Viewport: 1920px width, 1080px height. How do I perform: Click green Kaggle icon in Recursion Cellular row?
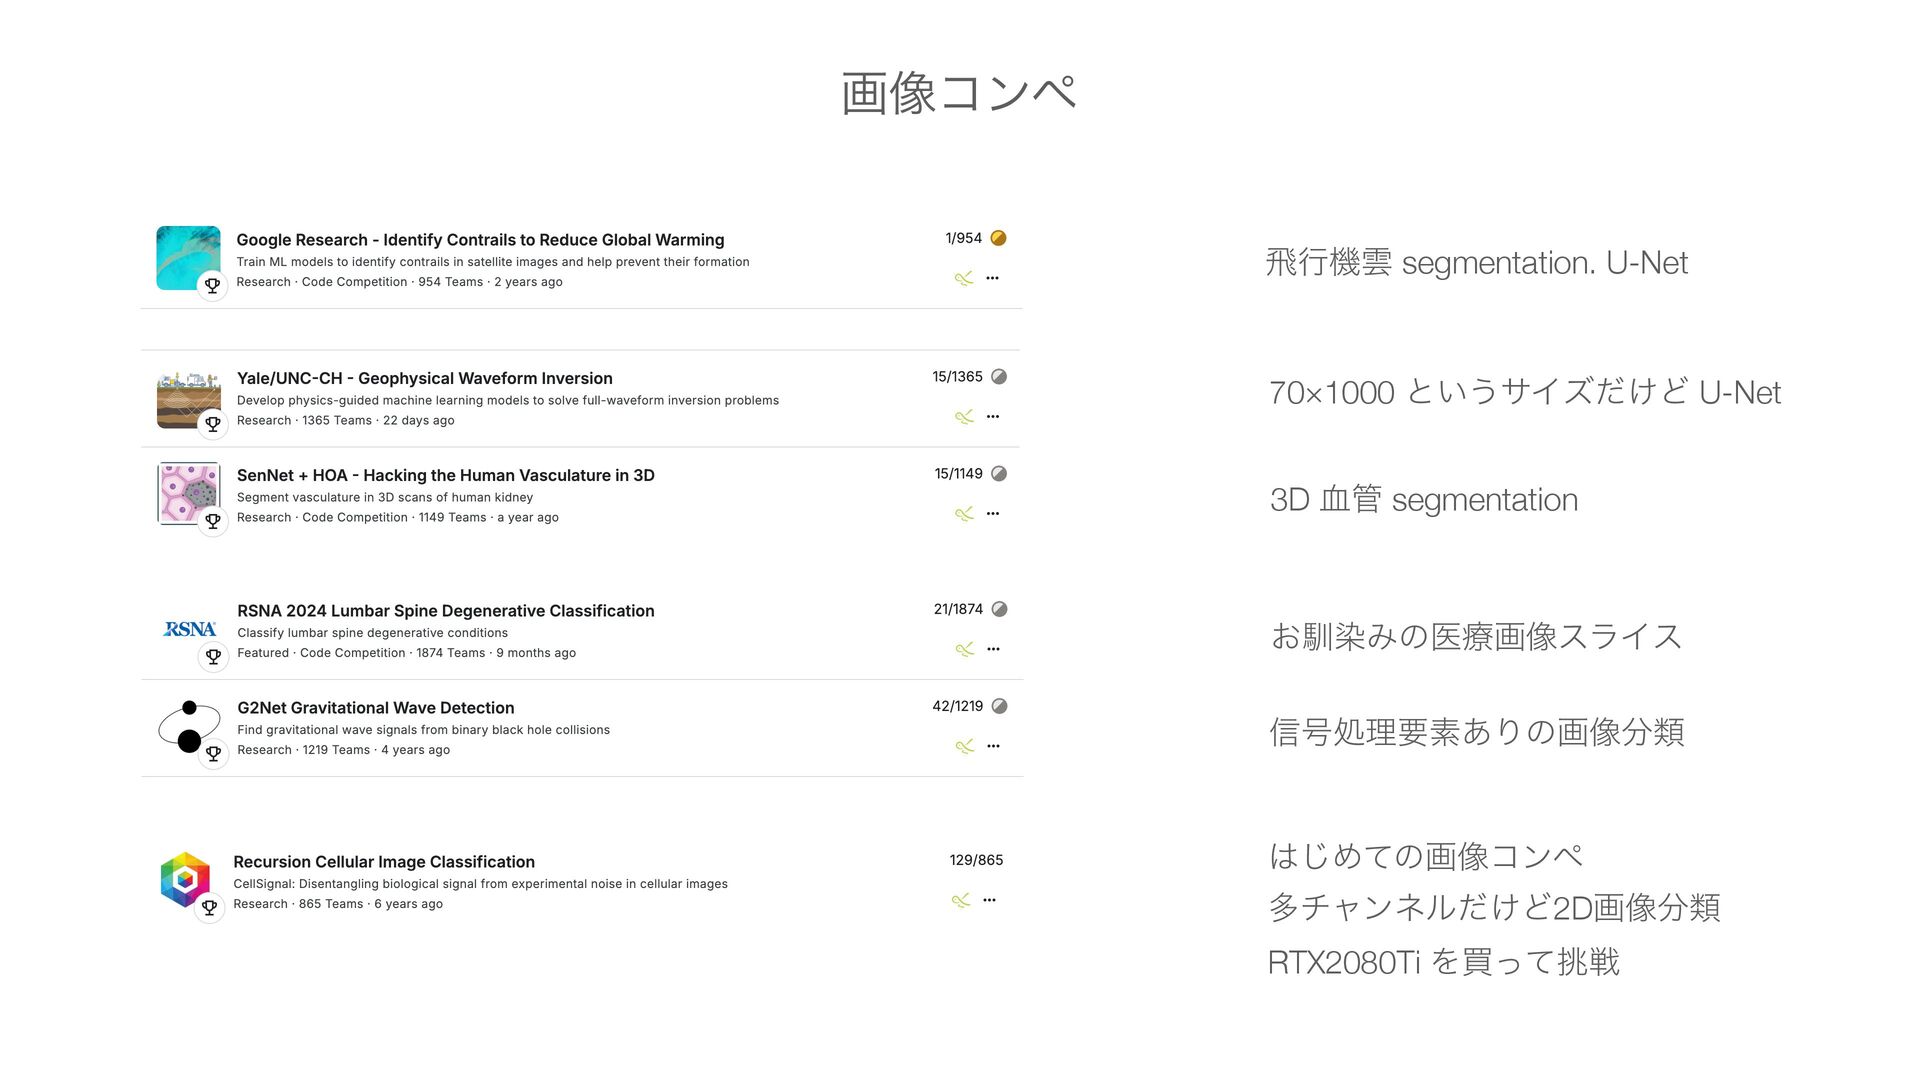(961, 900)
